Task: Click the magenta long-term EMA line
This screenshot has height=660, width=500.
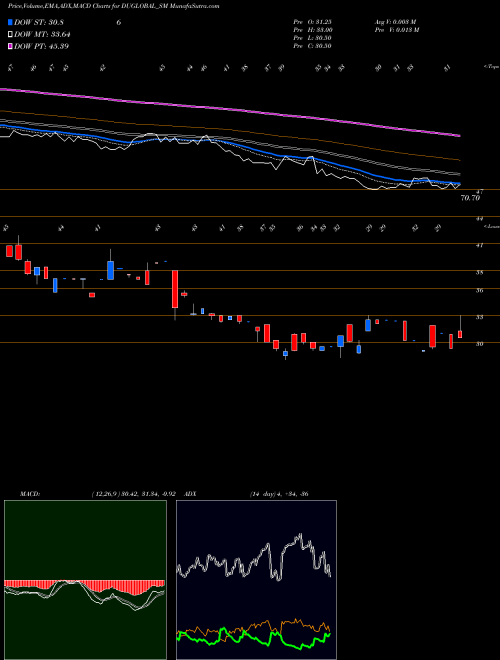Action: (x=230, y=110)
